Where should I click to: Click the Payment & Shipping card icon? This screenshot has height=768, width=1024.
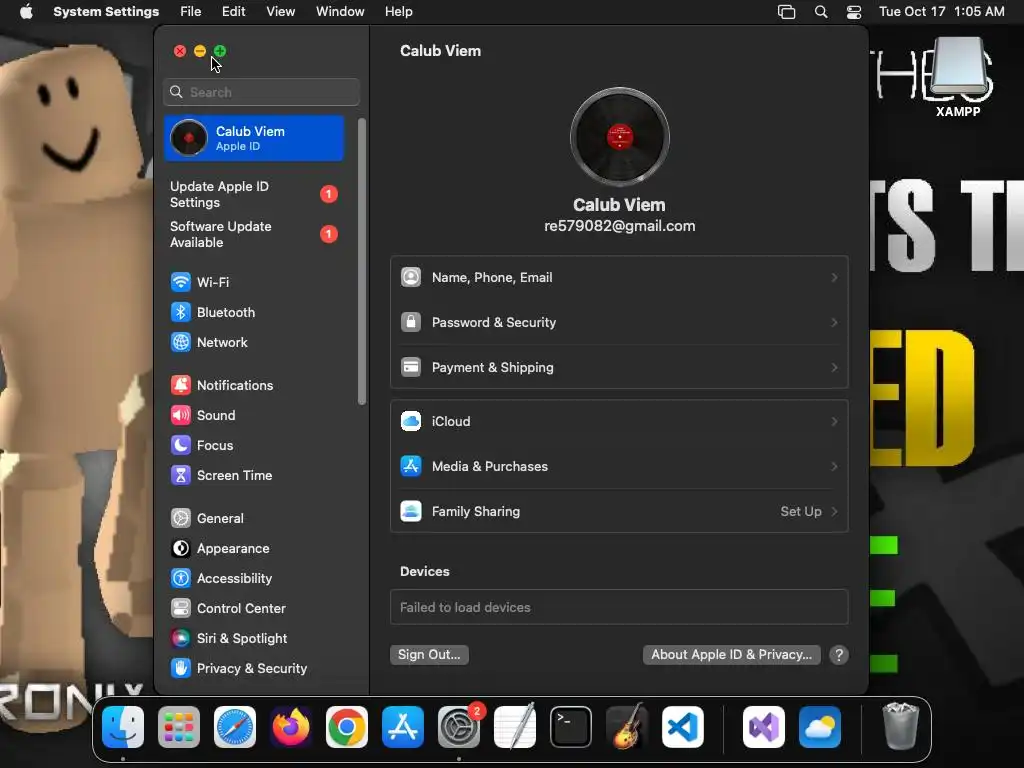[x=411, y=367]
